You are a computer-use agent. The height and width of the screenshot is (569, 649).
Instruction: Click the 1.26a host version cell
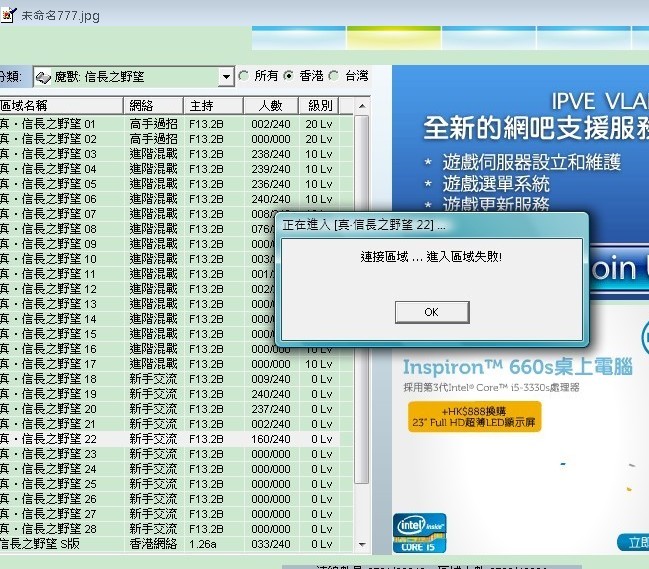coord(202,544)
